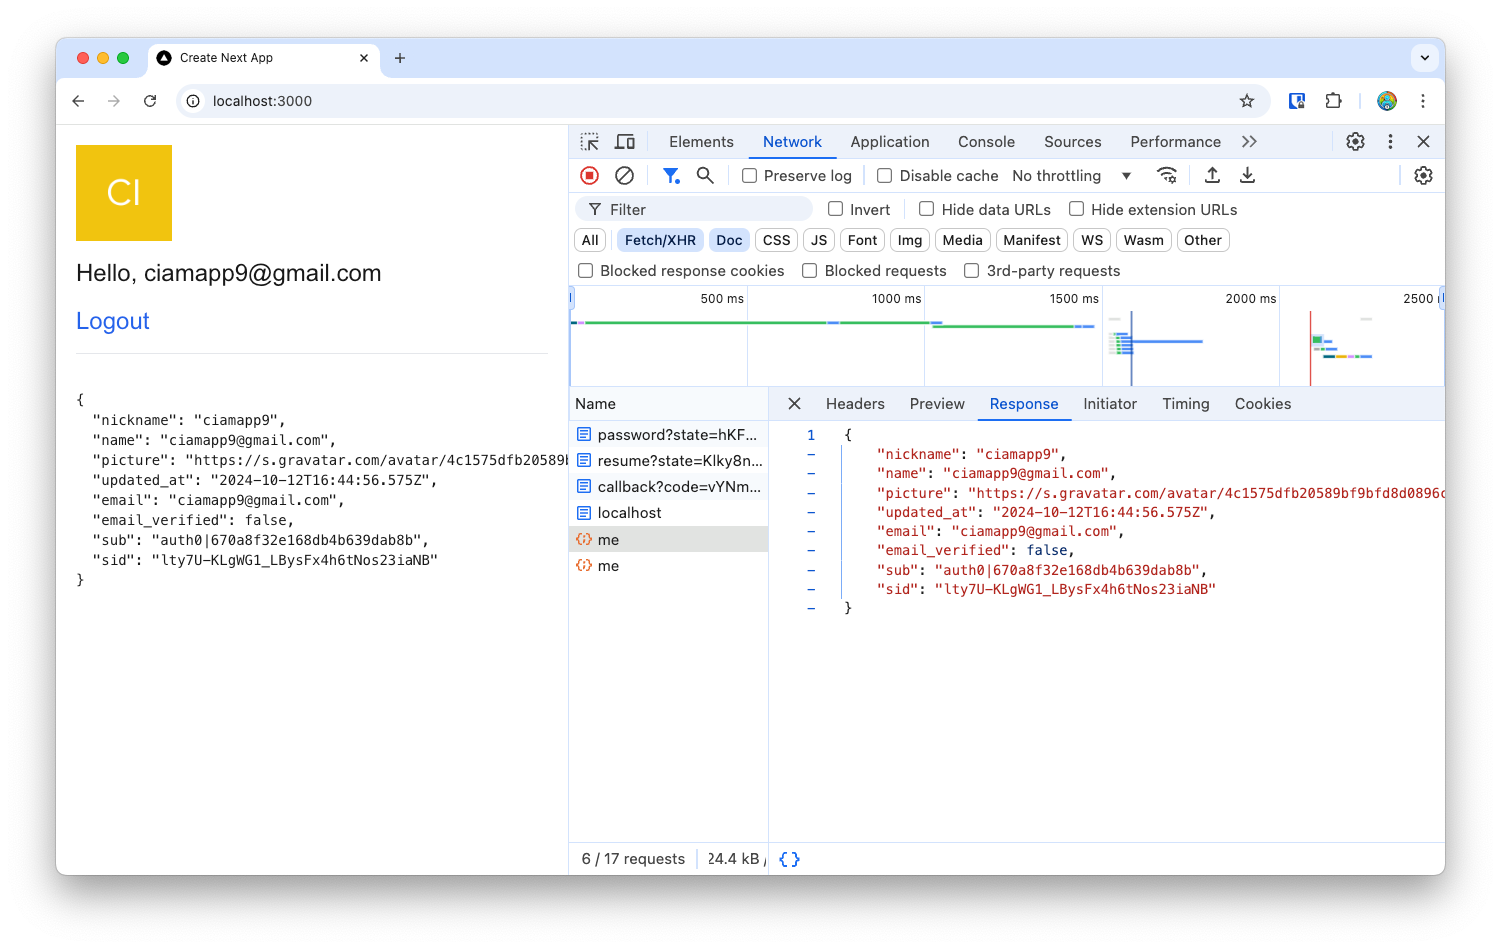
Task: Tick the Hide data URLs checkbox
Action: [927, 209]
